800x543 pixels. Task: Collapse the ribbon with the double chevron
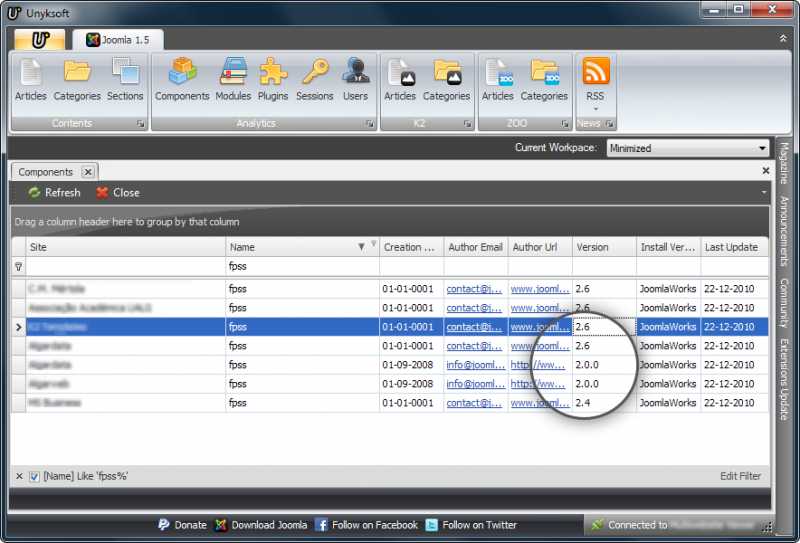coord(783,39)
